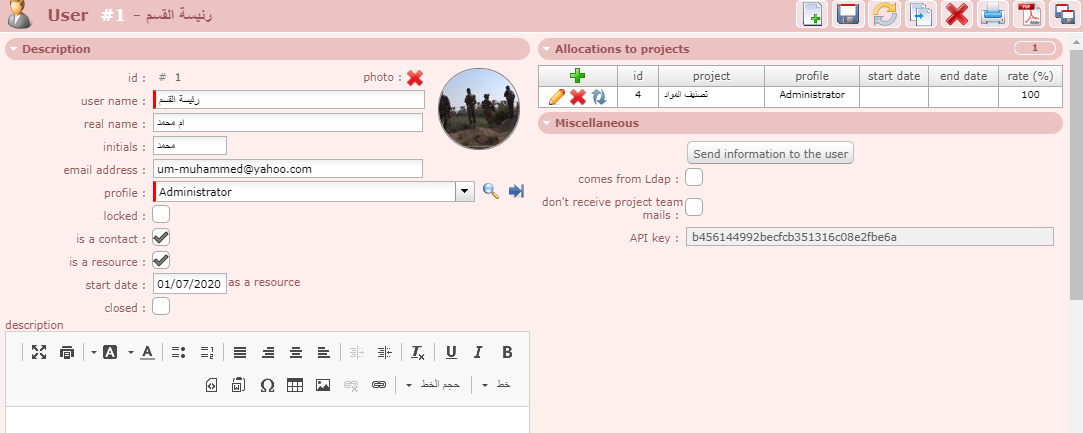Image resolution: width=1083 pixels, height=433 pixels.
Task: Tick the closed checkbox
Action: coord(161,306)
